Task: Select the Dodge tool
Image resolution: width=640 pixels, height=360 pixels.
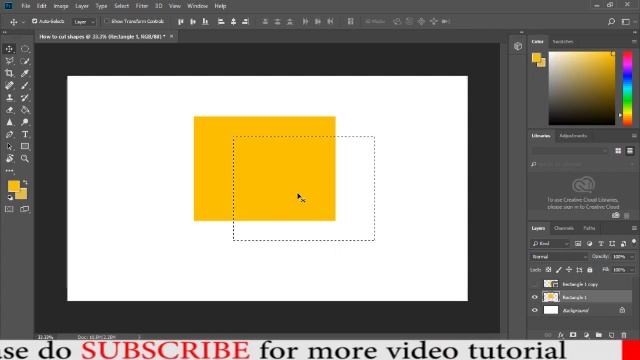Action: click(25, 122)
